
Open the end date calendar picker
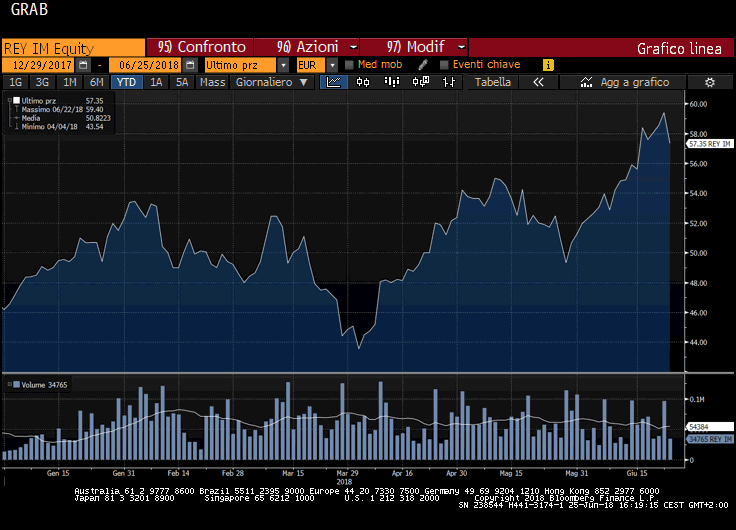[x=190, y=65]
